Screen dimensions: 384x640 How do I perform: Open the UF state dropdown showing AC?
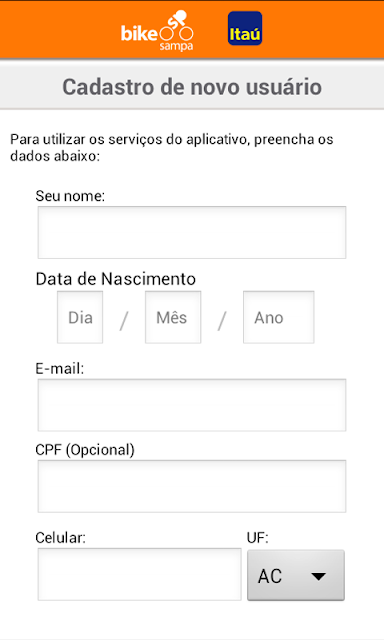tap(296, 575)
